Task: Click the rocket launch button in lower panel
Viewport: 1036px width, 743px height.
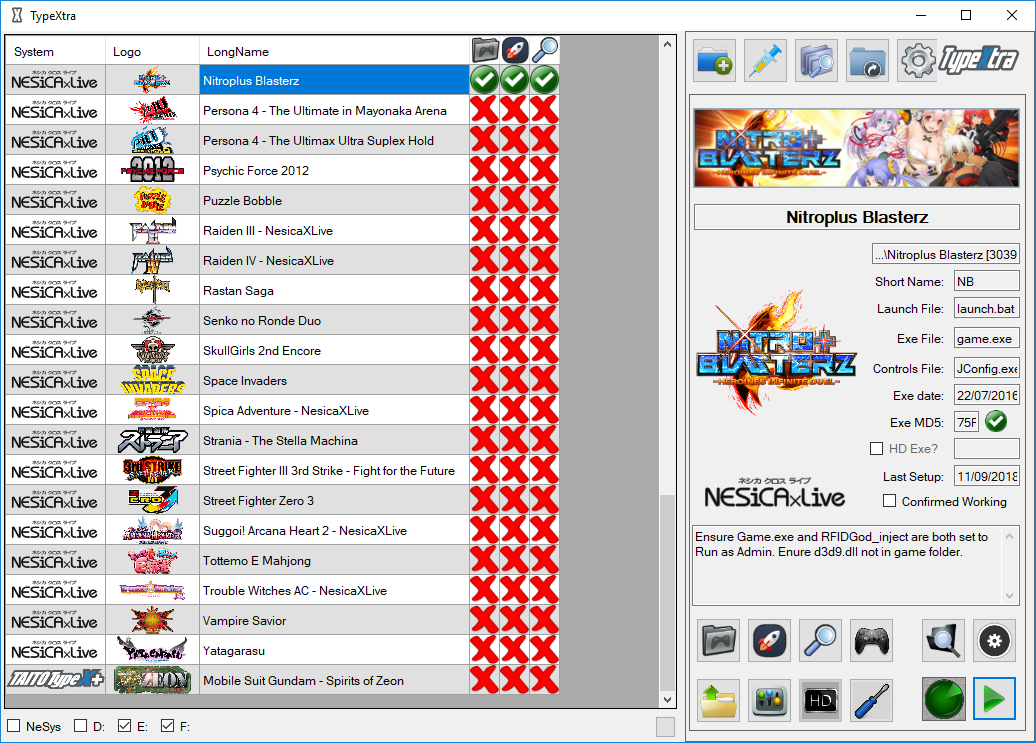Action: 770,640
